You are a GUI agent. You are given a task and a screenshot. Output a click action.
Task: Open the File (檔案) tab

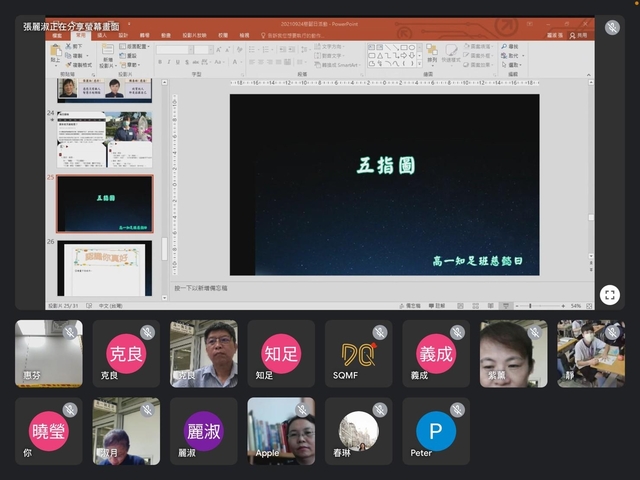(x=57, y=34)
